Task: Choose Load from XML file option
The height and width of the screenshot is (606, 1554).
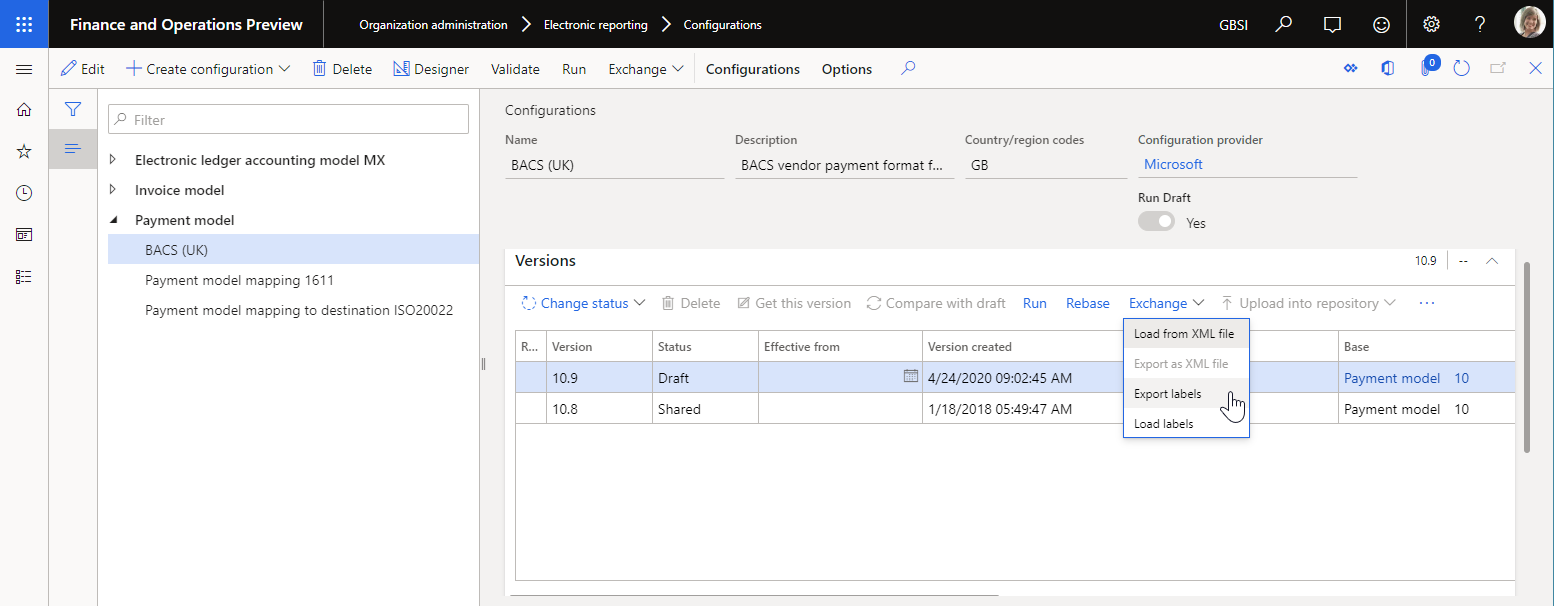Action: [1186, 334]
